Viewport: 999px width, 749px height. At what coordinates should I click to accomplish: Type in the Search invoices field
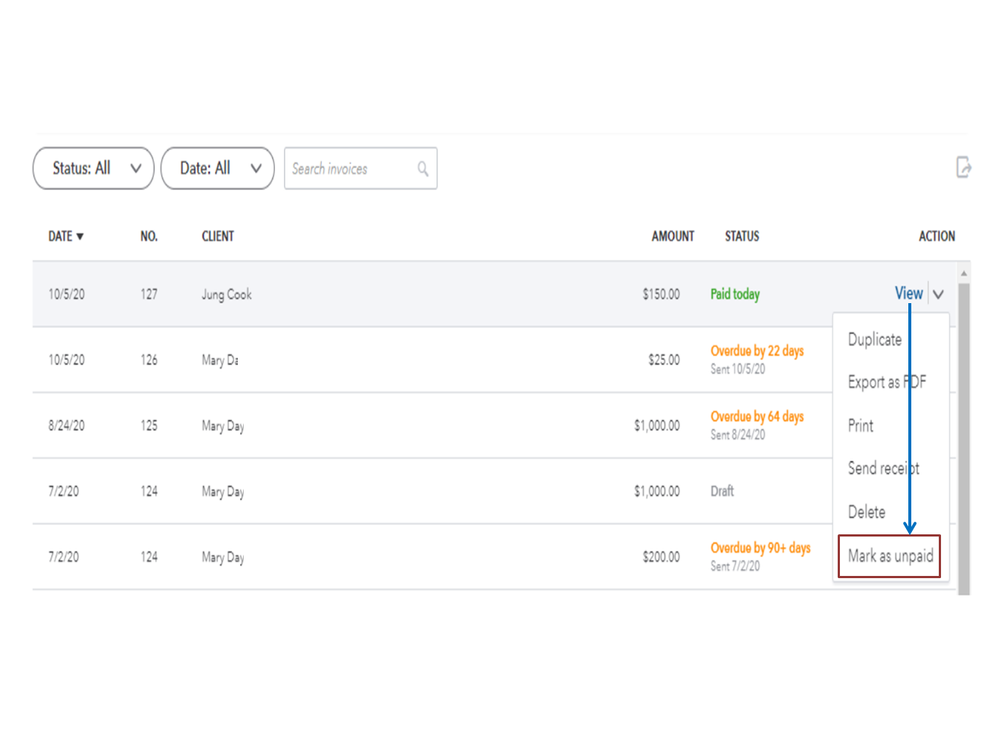click(x=350, y=169)
